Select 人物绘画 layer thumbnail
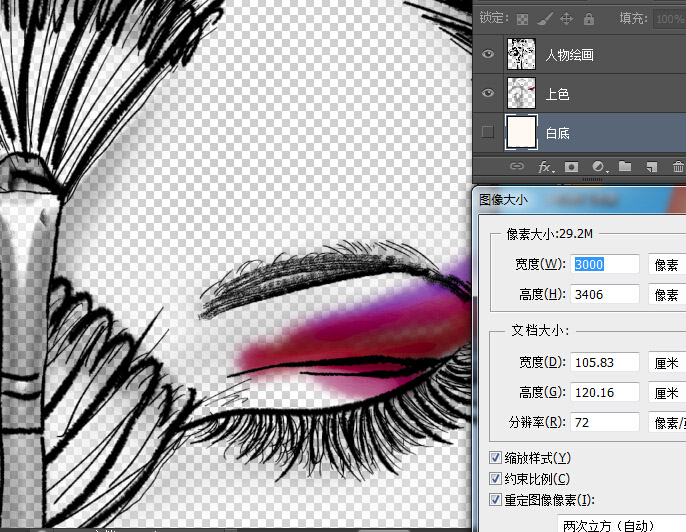This screenshot has width=686, height=532. coord(521,54)
